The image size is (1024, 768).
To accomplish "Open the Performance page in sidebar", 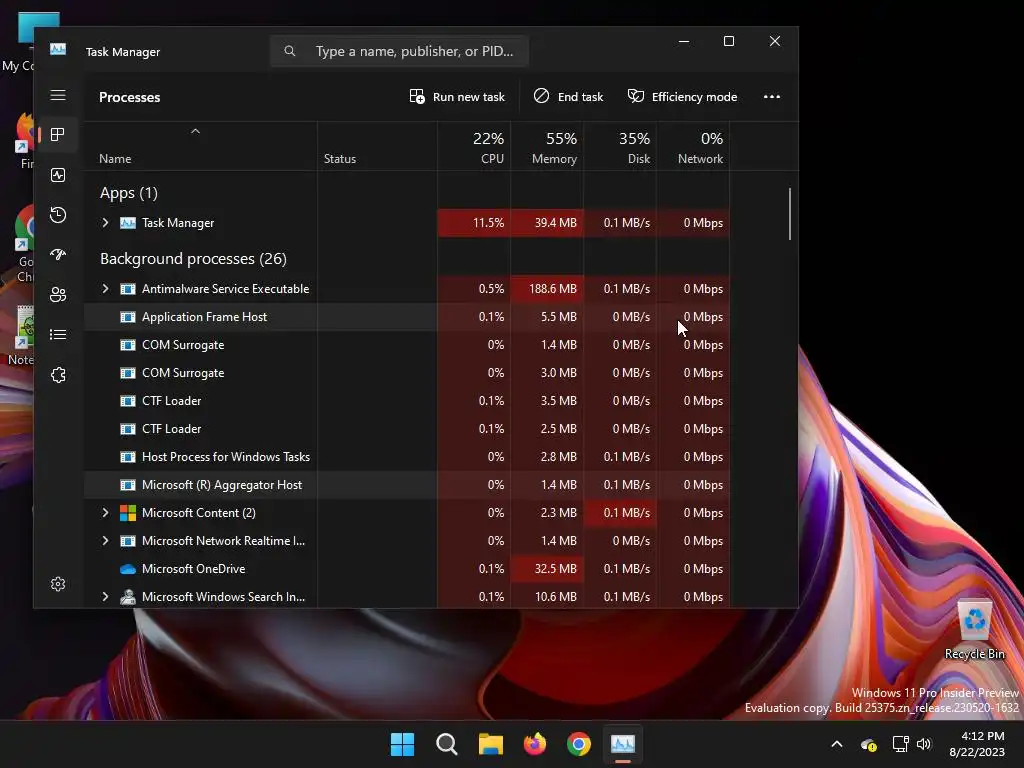I will [58, 175].
